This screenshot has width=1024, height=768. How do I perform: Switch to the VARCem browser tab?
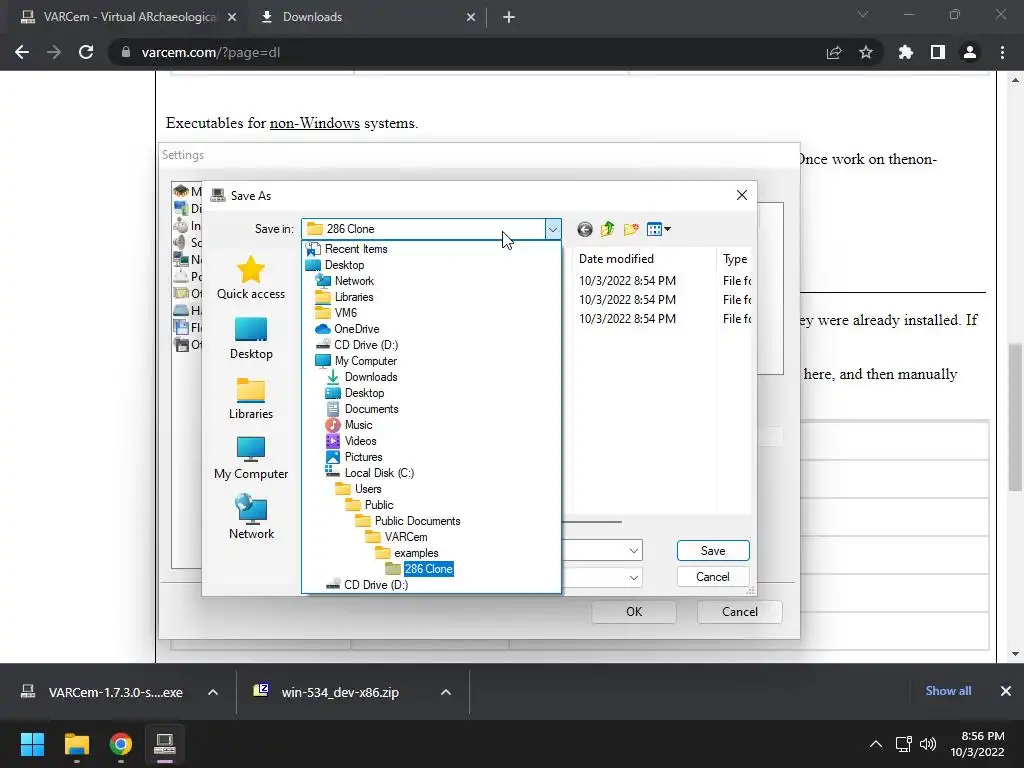pos(129,17)
